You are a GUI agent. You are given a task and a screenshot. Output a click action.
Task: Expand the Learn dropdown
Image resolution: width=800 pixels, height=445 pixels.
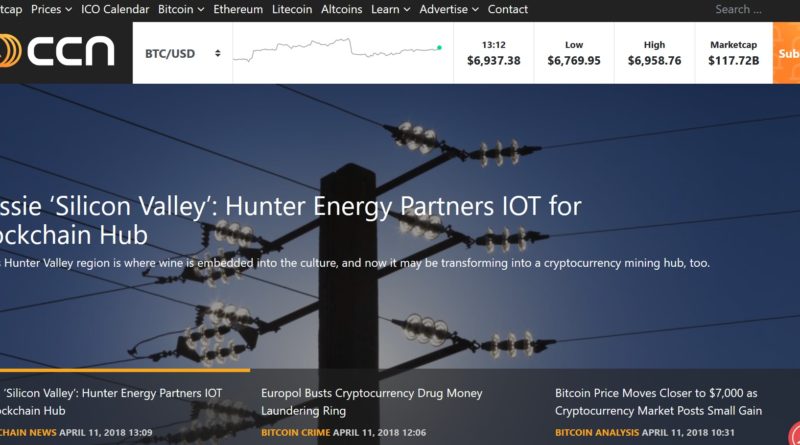tap(390, 9)
